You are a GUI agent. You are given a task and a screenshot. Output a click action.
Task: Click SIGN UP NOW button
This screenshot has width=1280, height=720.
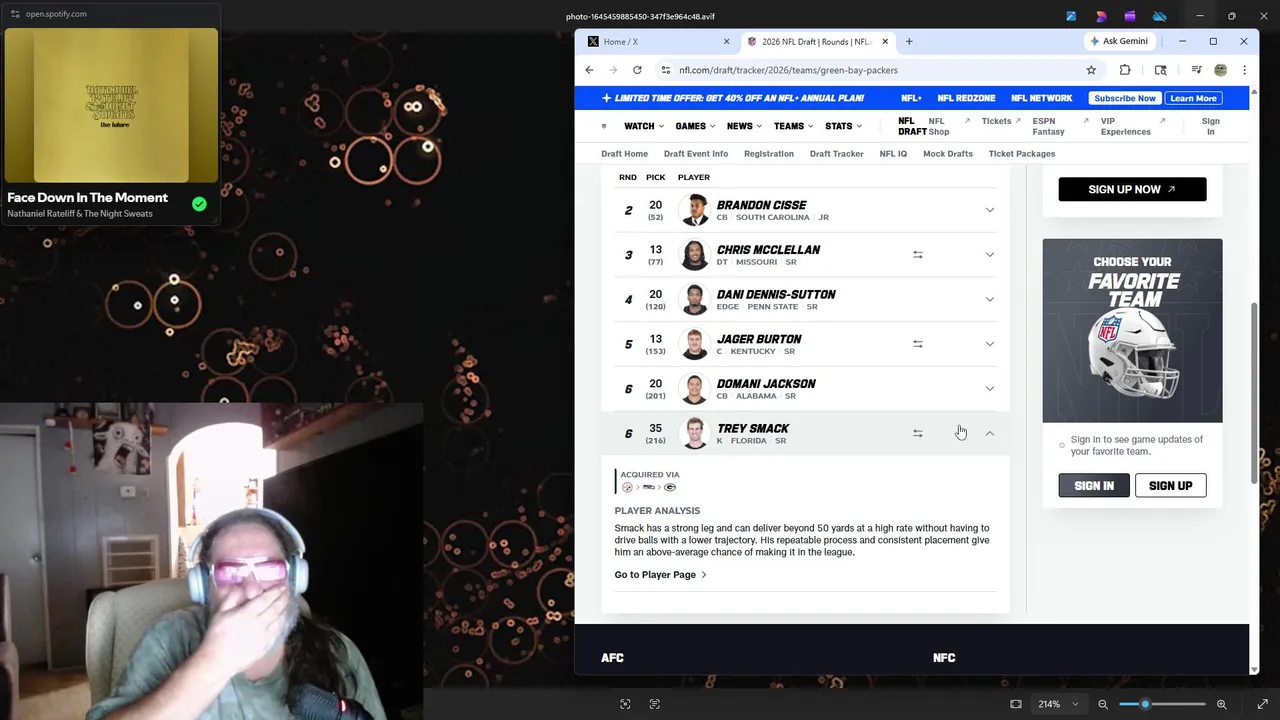point(1132,189)
